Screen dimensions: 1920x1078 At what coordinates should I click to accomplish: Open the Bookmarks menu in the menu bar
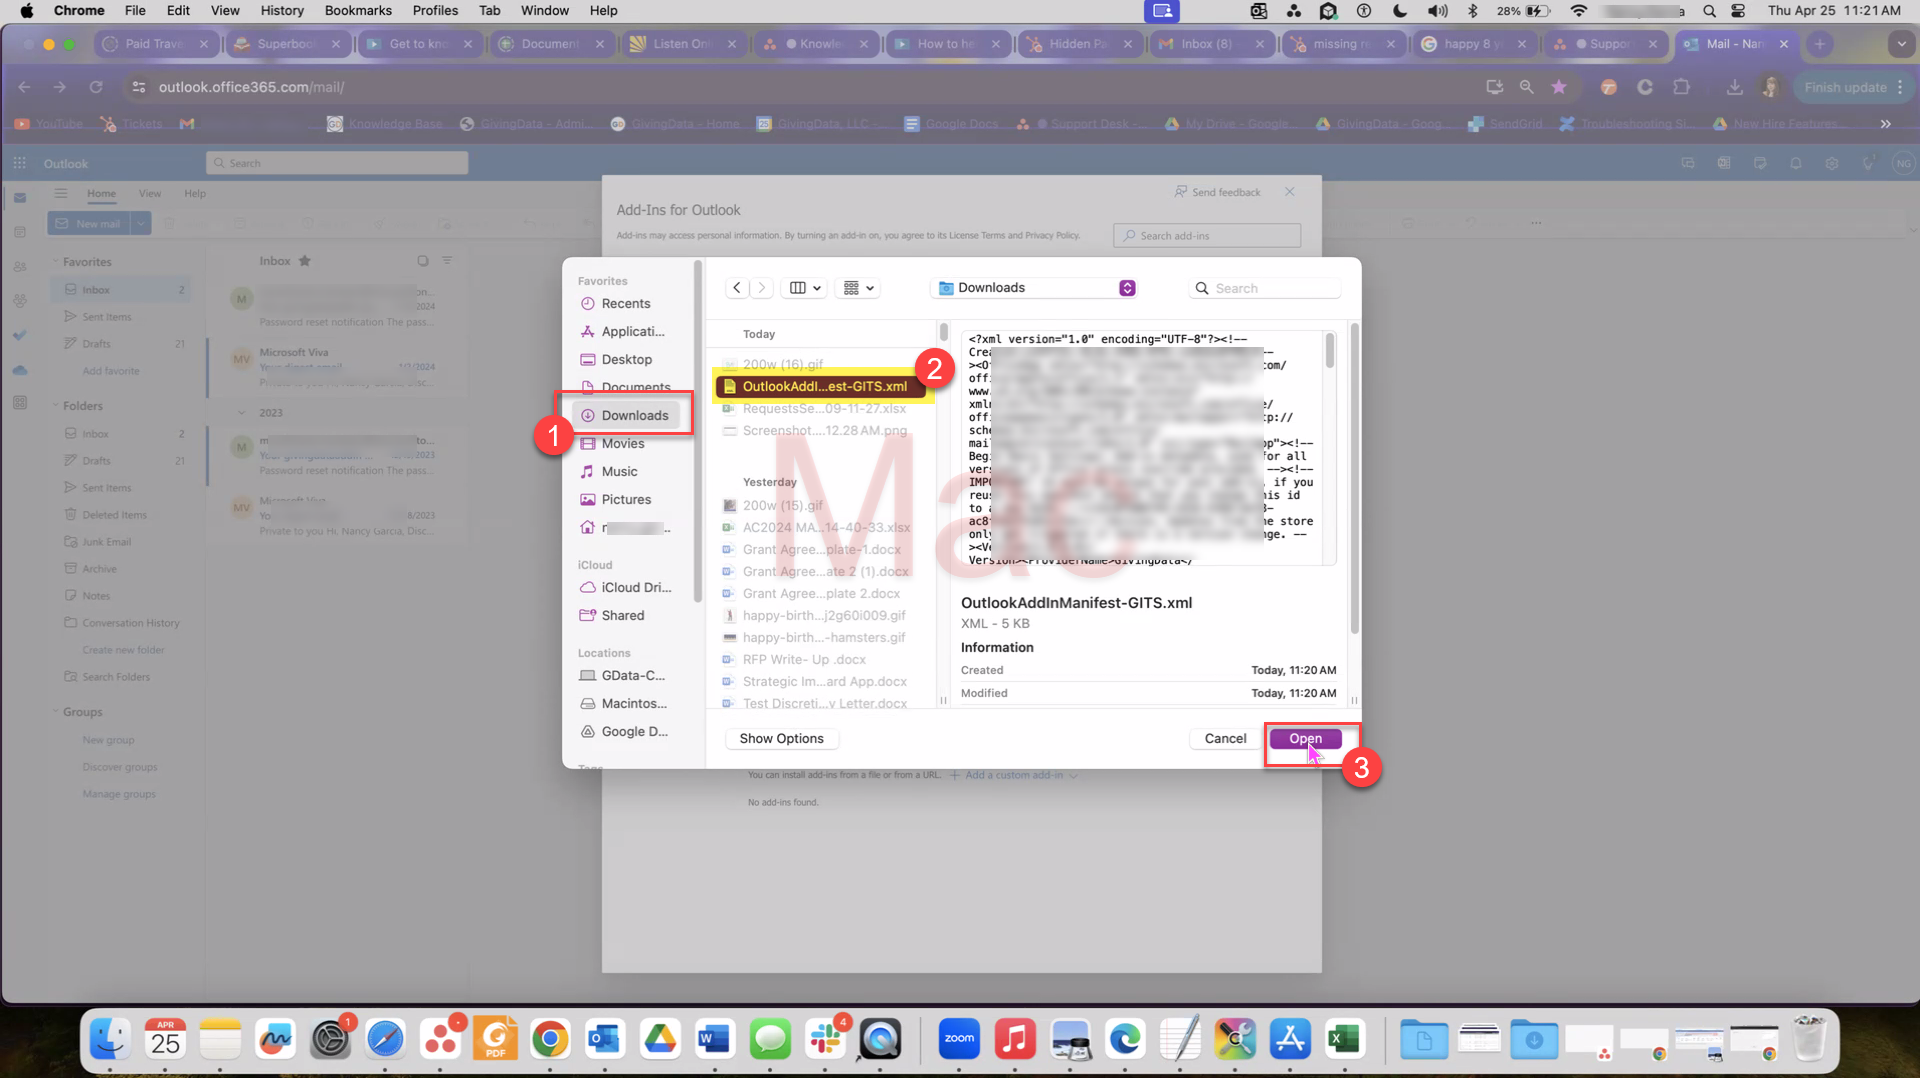358,10
